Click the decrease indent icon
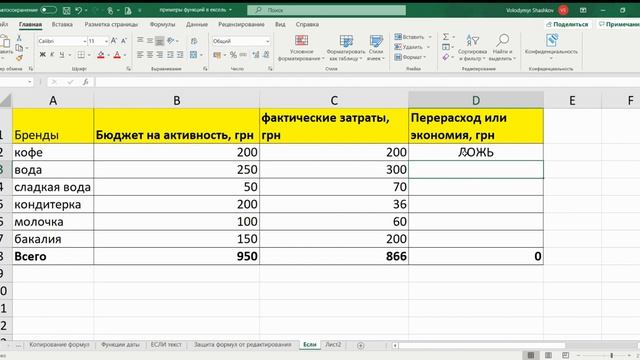Image resolution: width=640 pixels, height=360 pixels. click(x=170, y=55)
